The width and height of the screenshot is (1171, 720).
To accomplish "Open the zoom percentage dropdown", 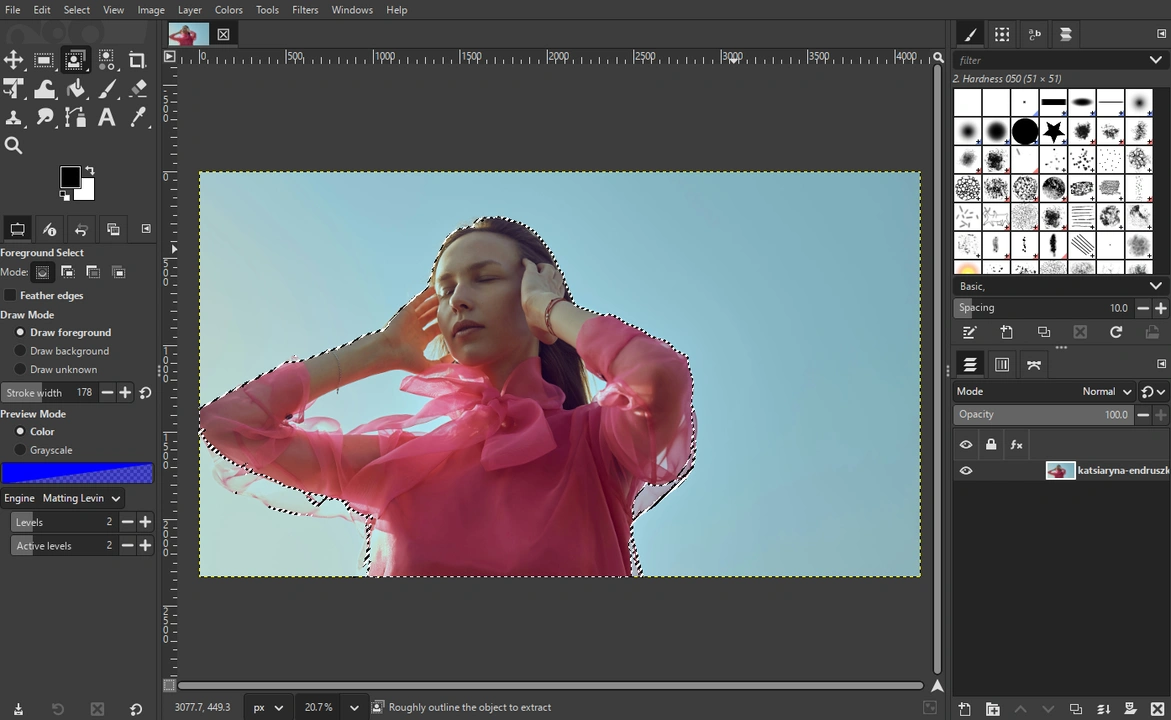I will (354, 707).
